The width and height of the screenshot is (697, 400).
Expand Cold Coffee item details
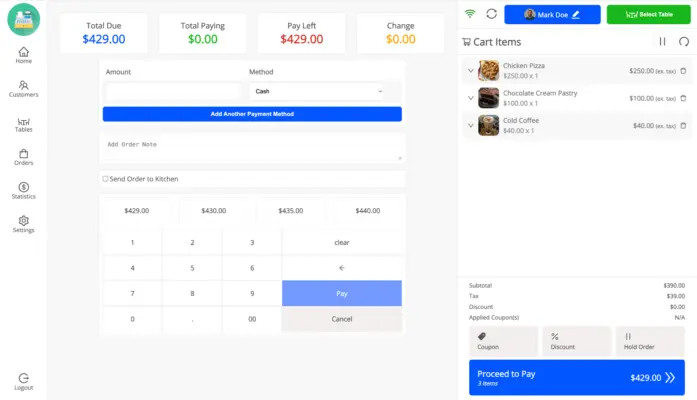pyautogui.click(x=471, y=126)
